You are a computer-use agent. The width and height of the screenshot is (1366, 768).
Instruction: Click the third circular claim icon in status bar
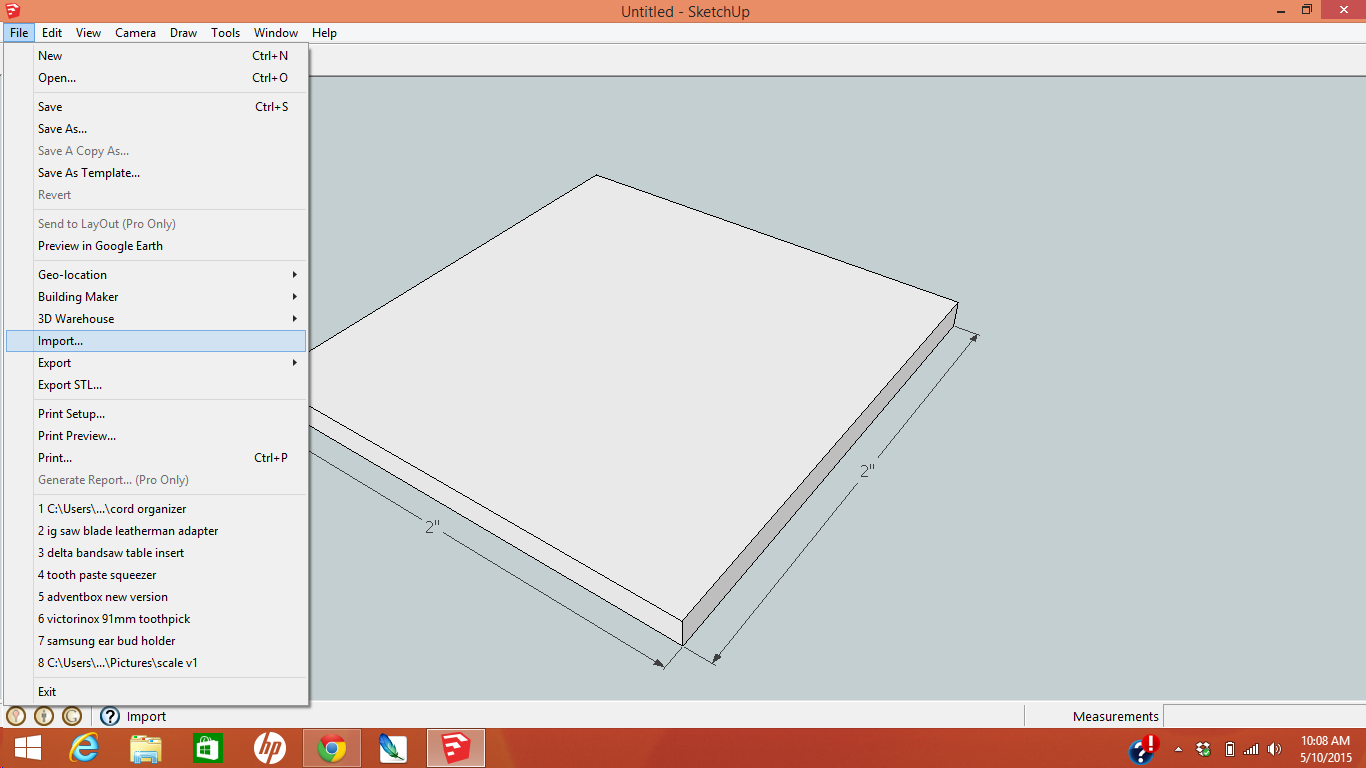coord(71,716)
